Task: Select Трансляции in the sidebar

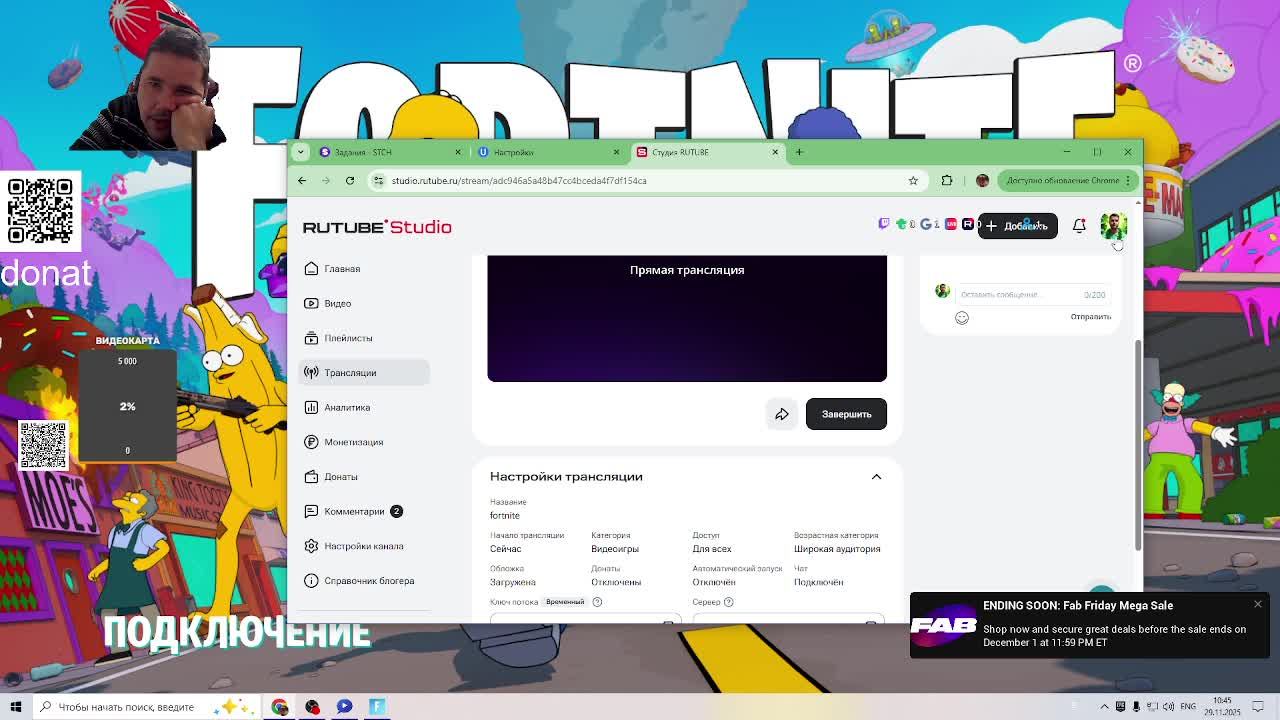Action: (x=364, y=373)
